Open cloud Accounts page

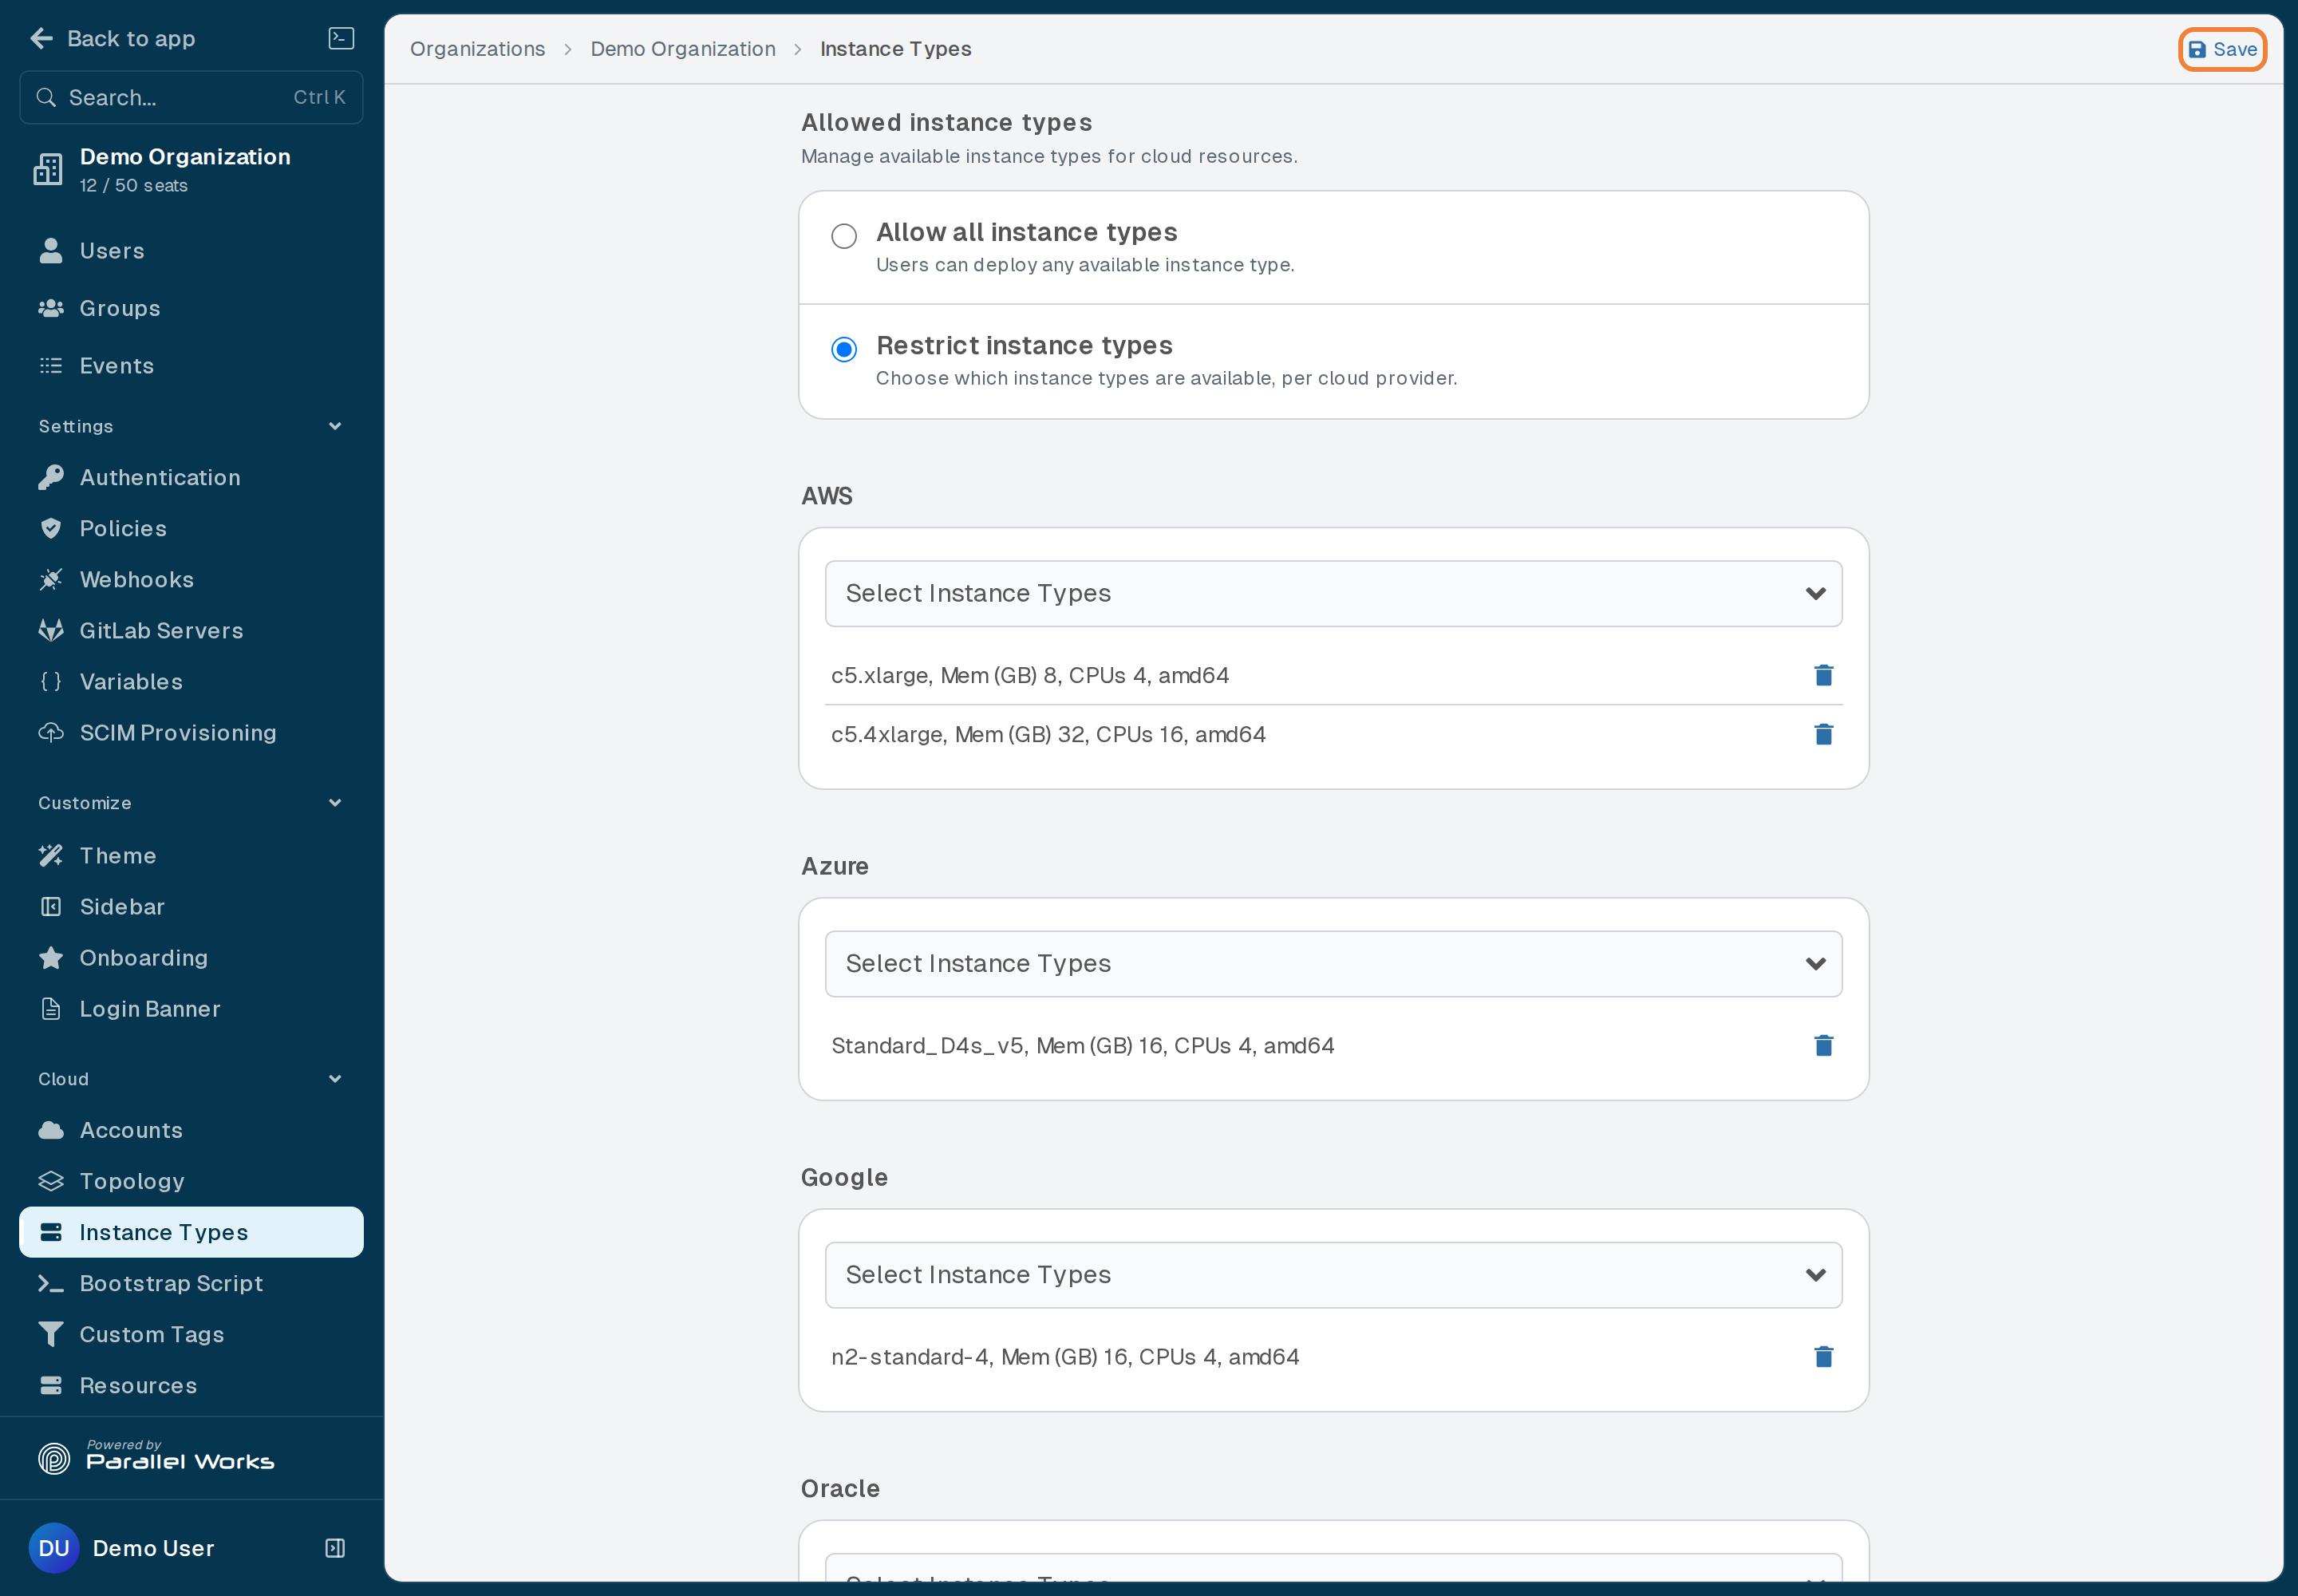point(191,1130)
